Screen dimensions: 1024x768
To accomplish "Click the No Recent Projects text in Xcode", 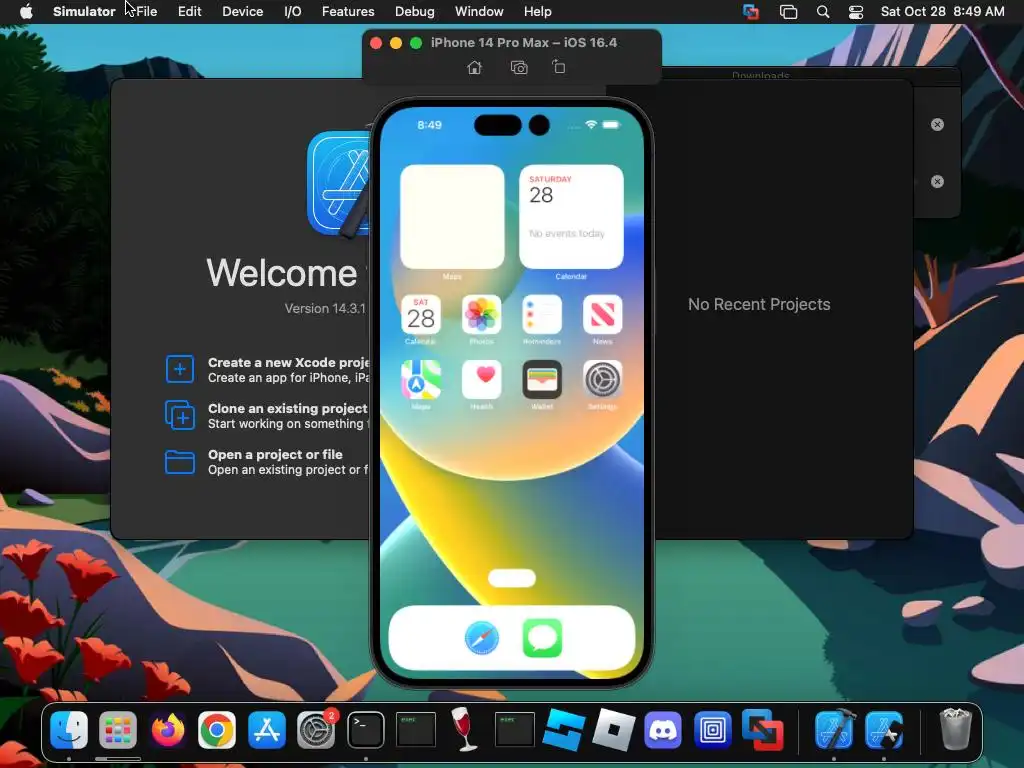I will [759, 304].
